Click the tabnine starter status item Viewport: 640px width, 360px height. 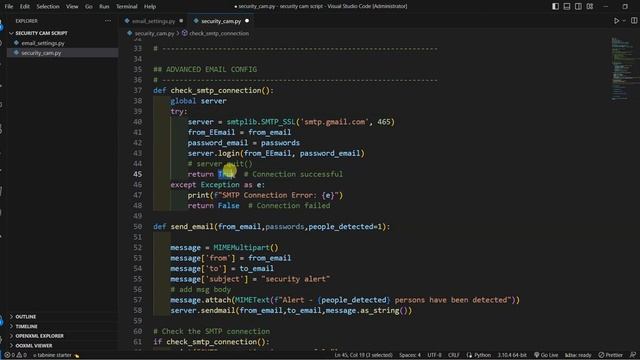pos(55,355)
